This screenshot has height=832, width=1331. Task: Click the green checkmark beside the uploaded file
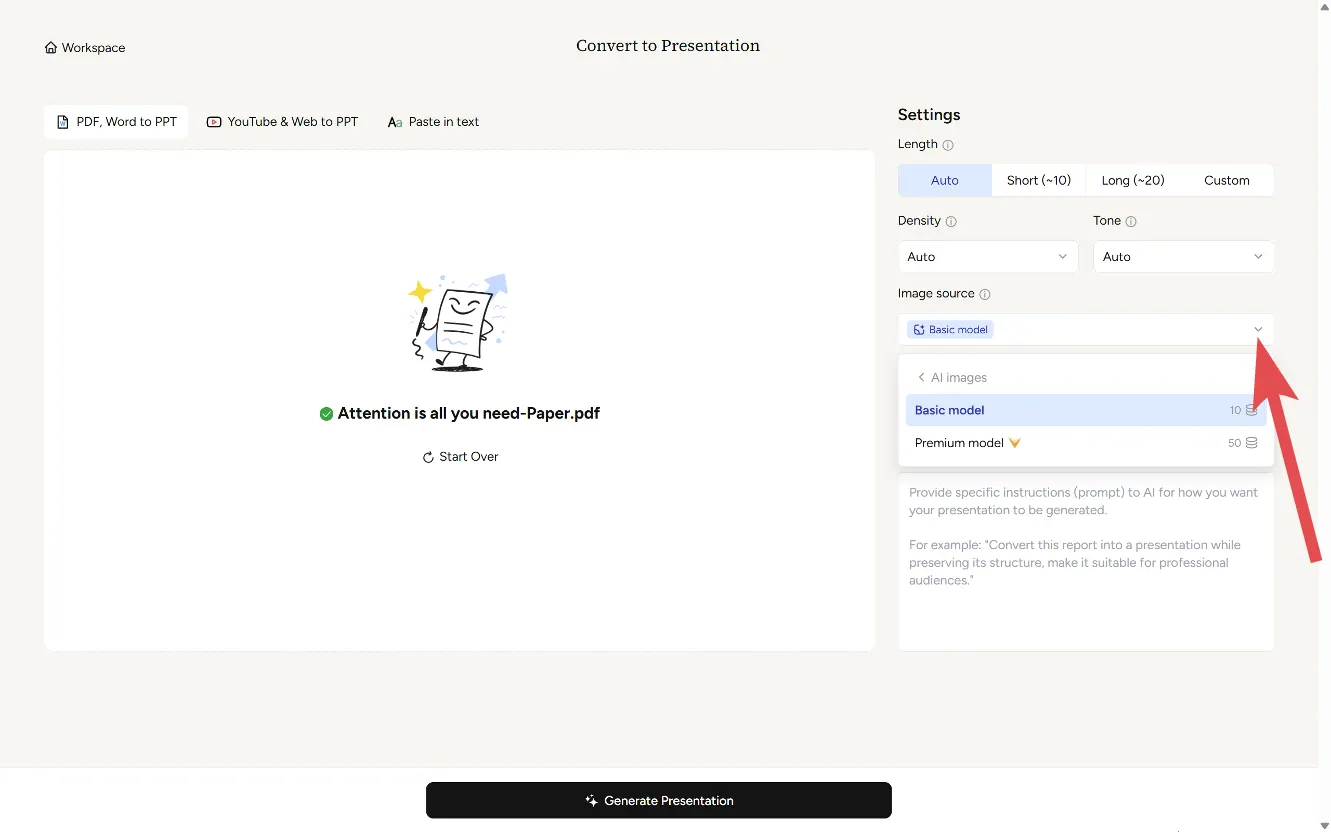tap(326, 414)
